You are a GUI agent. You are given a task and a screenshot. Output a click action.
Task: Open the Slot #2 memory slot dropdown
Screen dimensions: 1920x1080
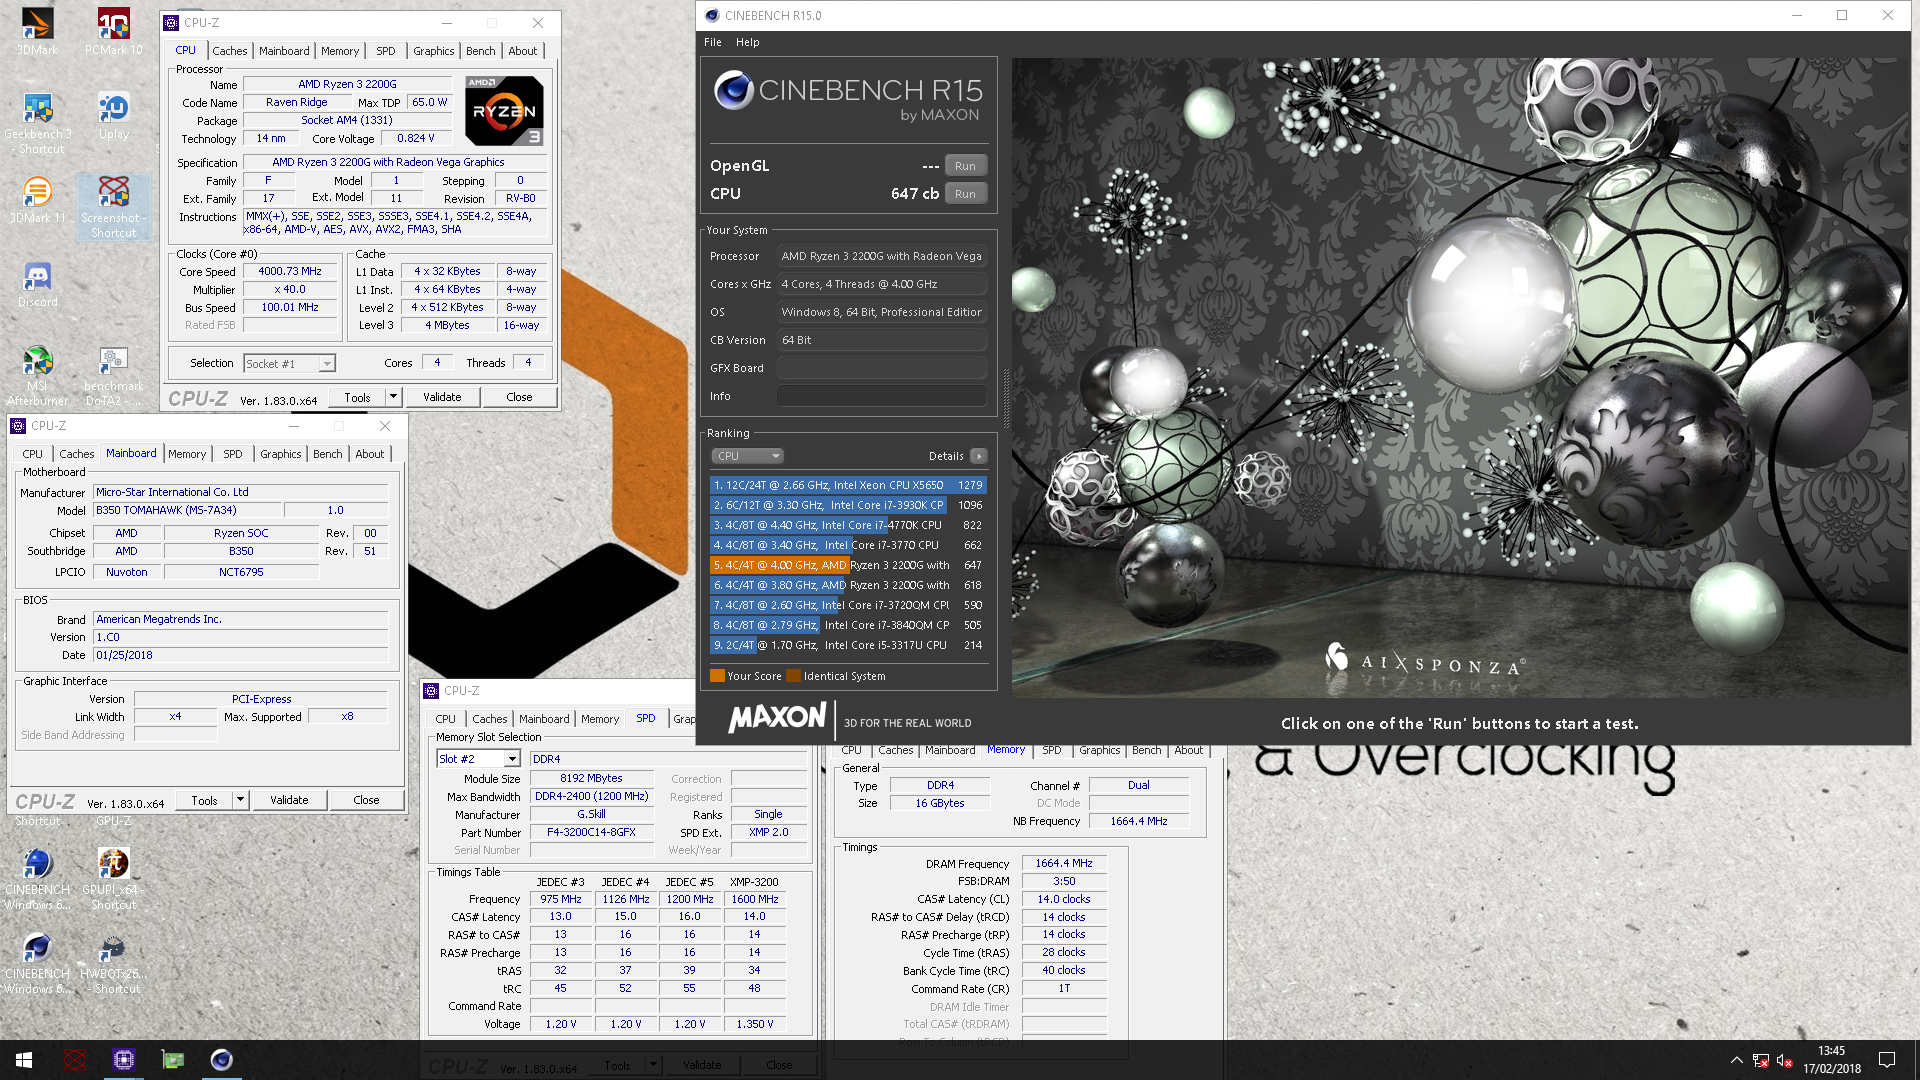tap(479, 759)
